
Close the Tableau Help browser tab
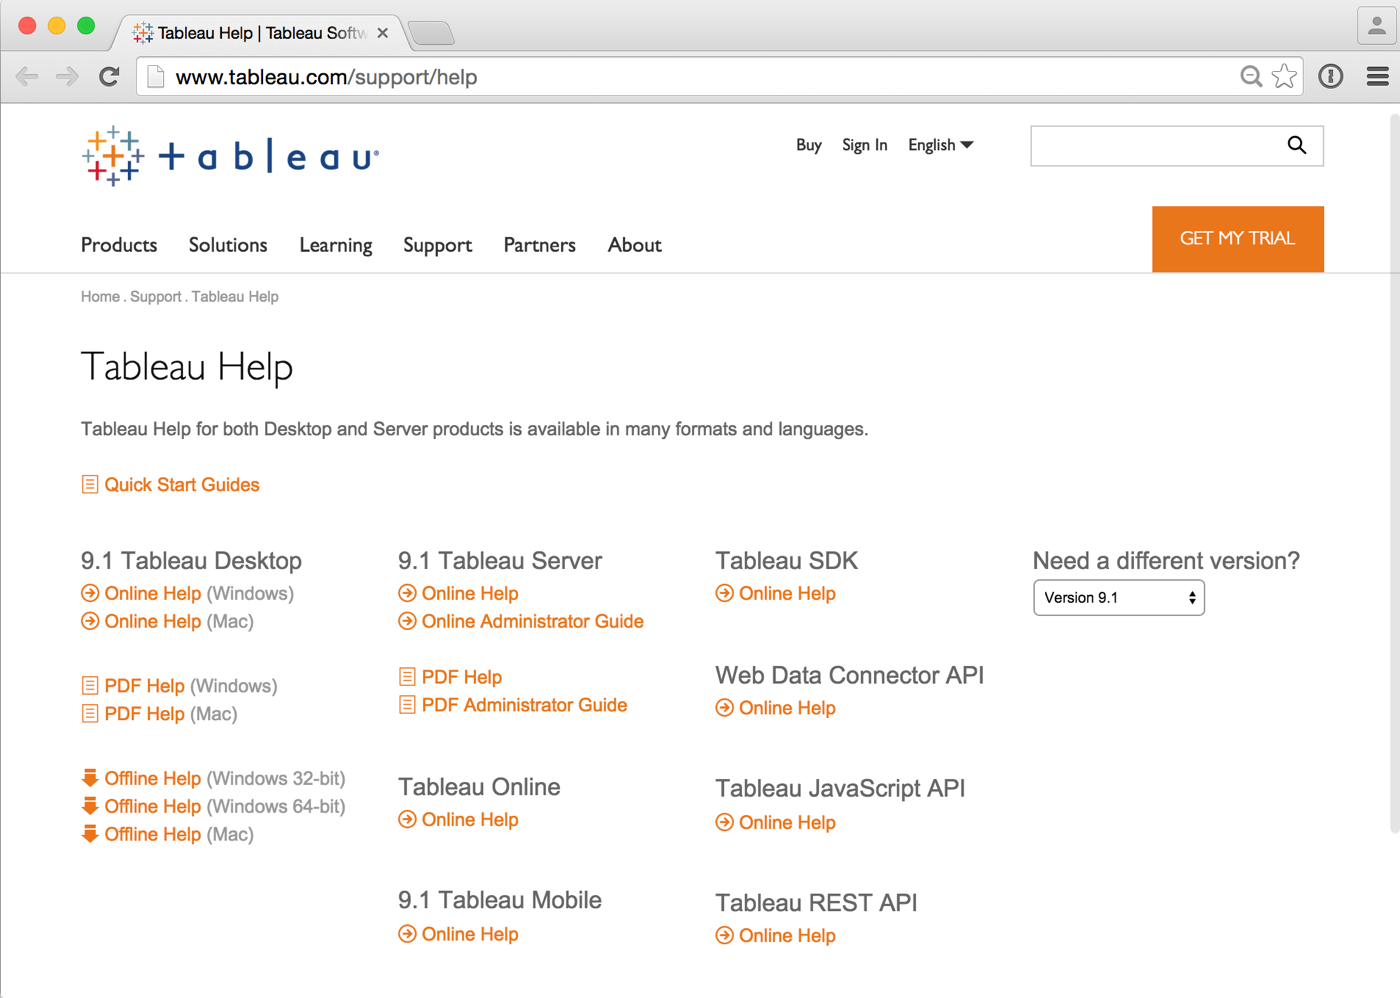(382, 33)
